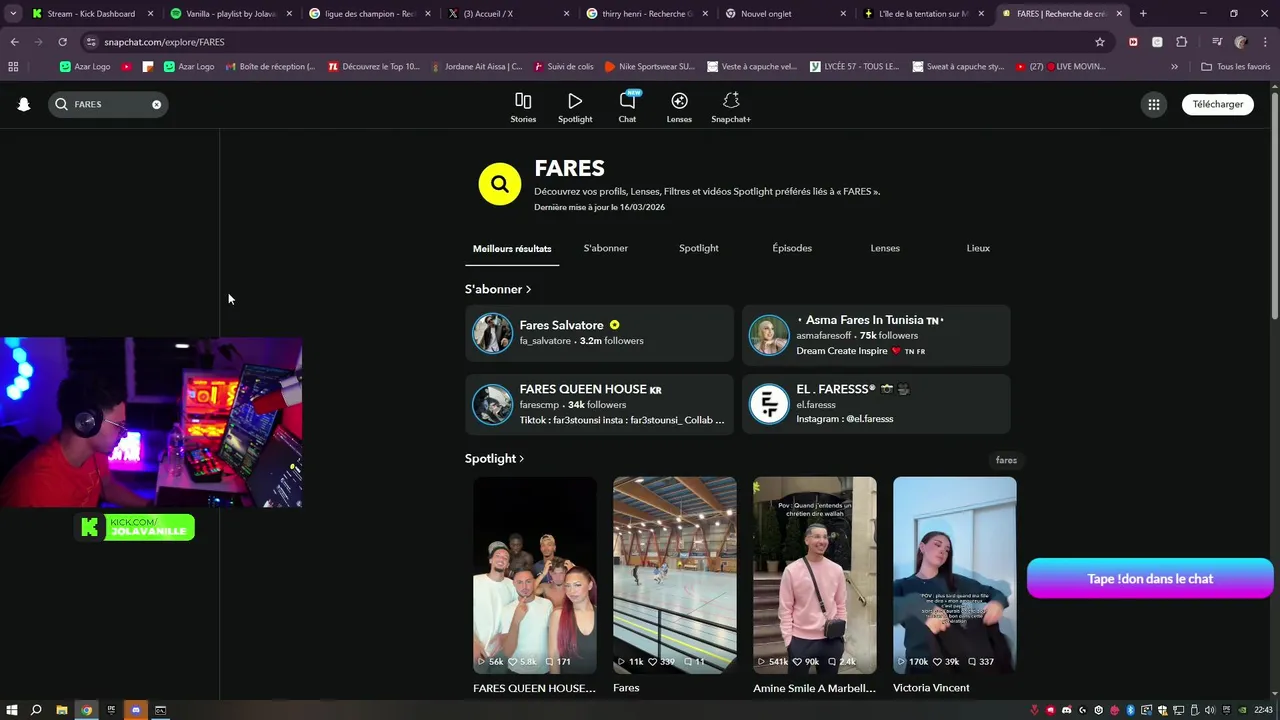Expand the S'abonner section heading
Viewport: 1280px width, 720px height.
(x=498, y=289)
